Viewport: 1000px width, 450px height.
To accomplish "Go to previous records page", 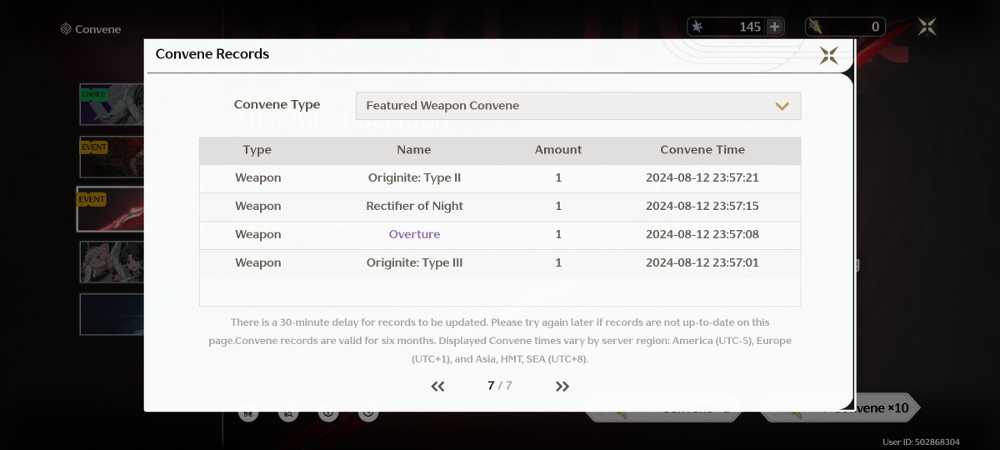I will 438,386.
